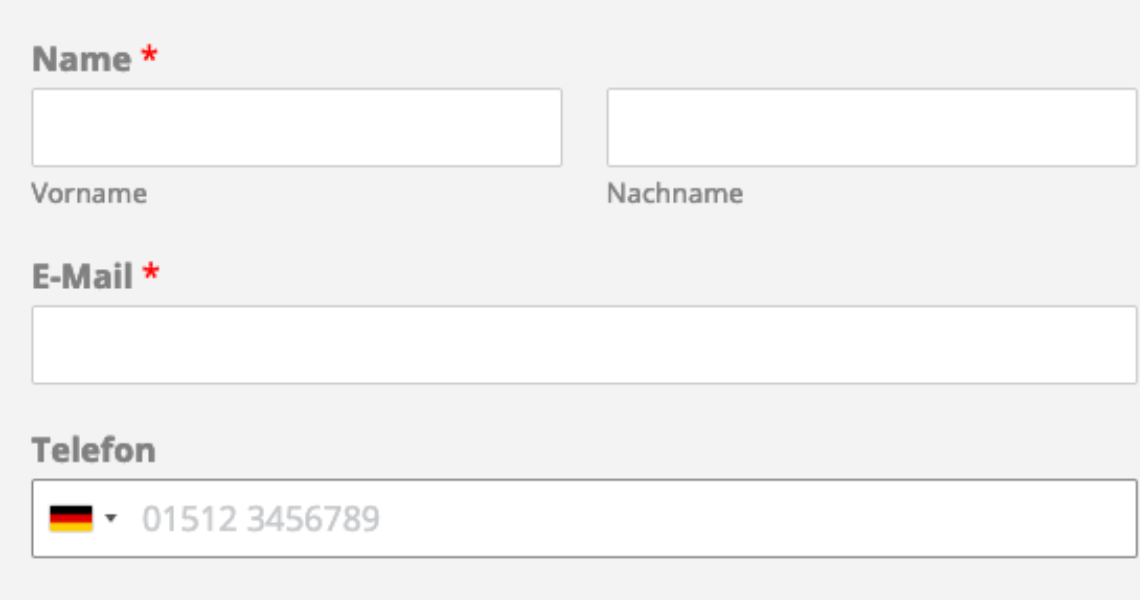Click the red asterisk beside Name

point(149,57)
